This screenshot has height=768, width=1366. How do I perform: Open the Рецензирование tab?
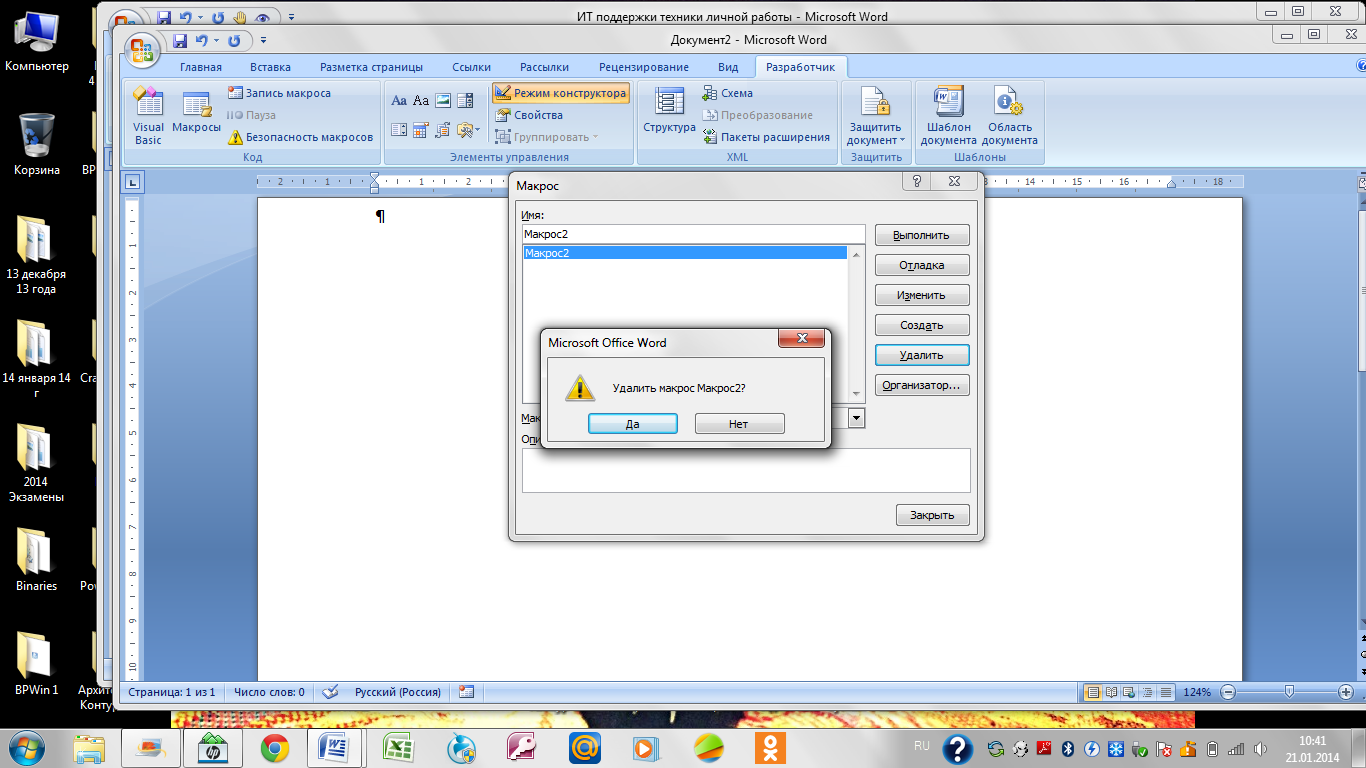(x=643, y=67)
